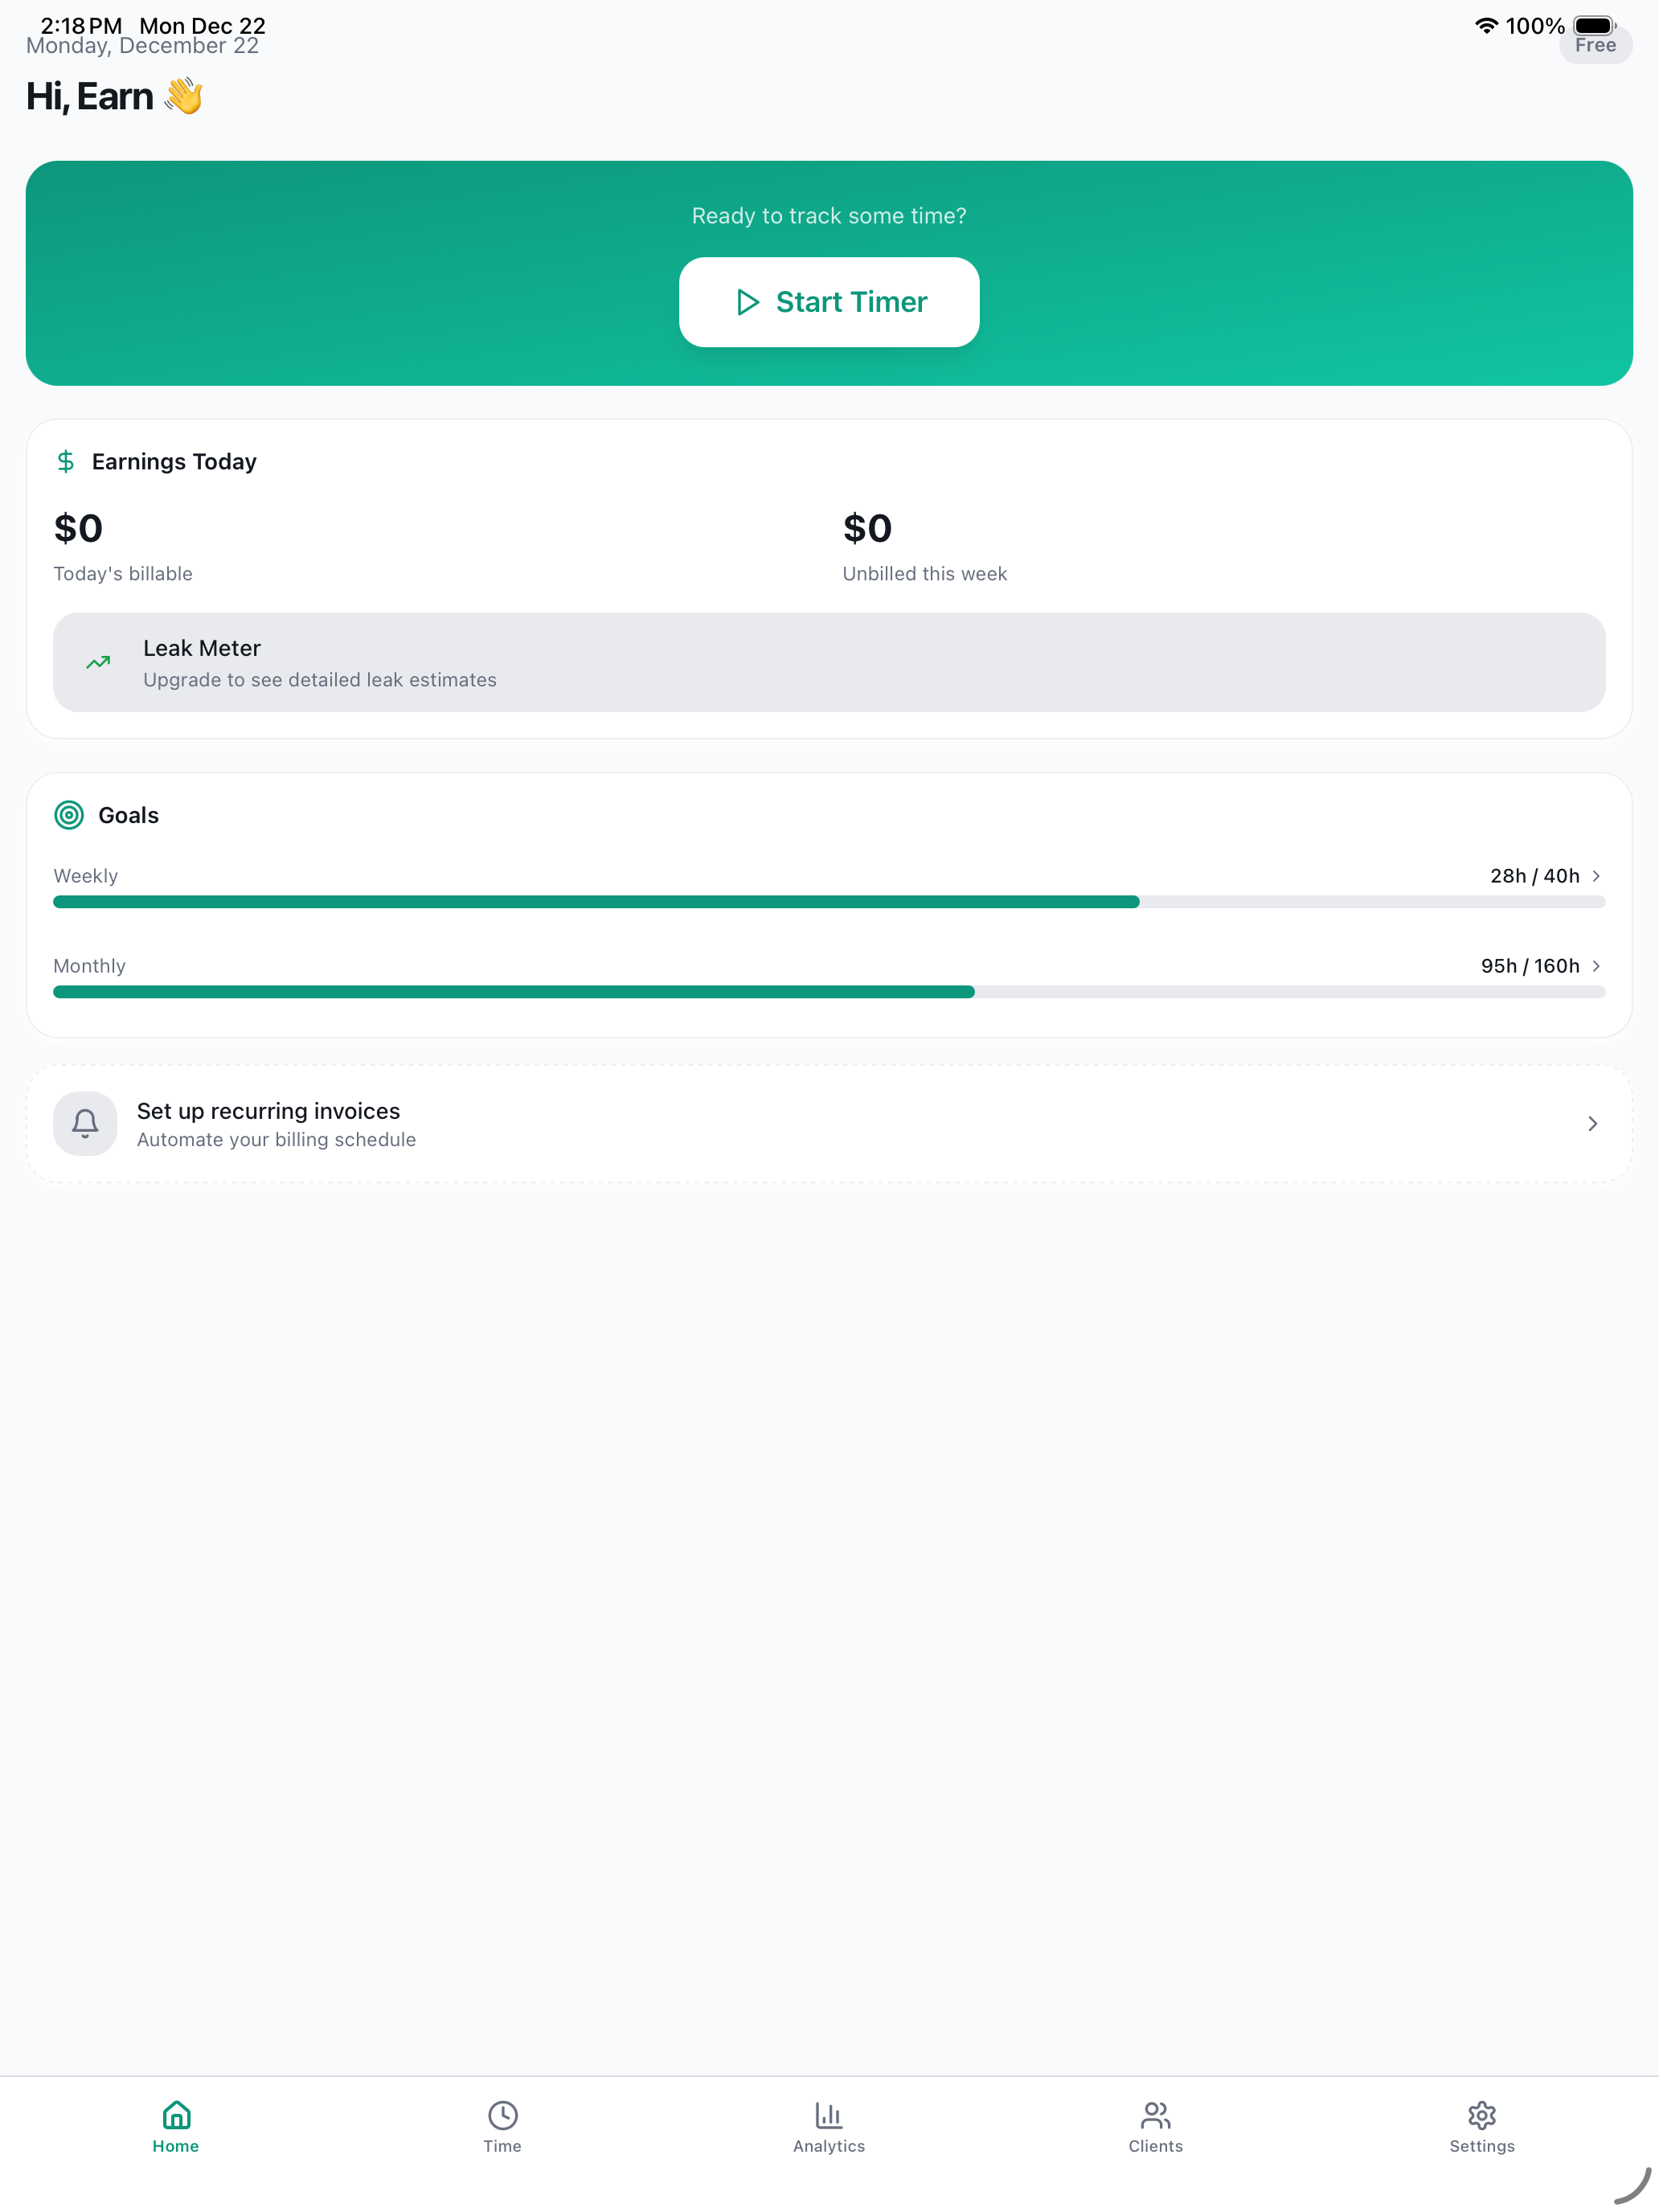1659x2212 pixels.
Task: Open recurring invoices chevron arrow
Action: coord(1592,1124)
